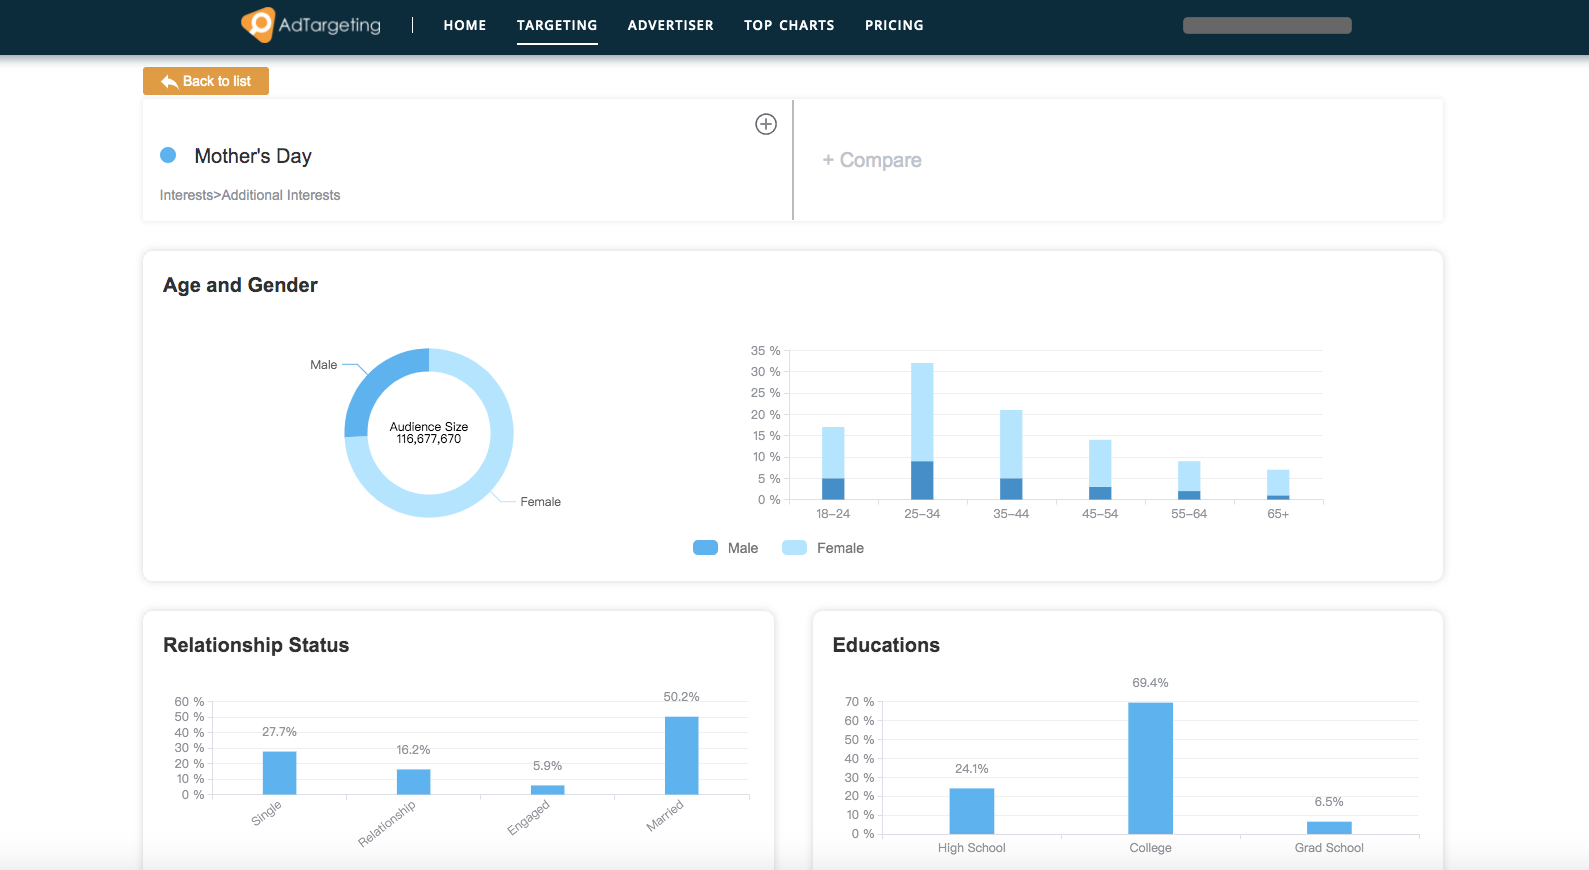Image resolution: width=1589 pixels, height=870 pixels.
Task: Click the blurred user account area
Action: 1267,26
